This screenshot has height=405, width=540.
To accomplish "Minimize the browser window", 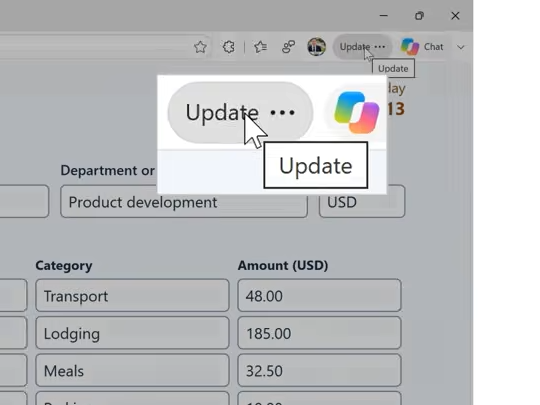I will [384, 15].
